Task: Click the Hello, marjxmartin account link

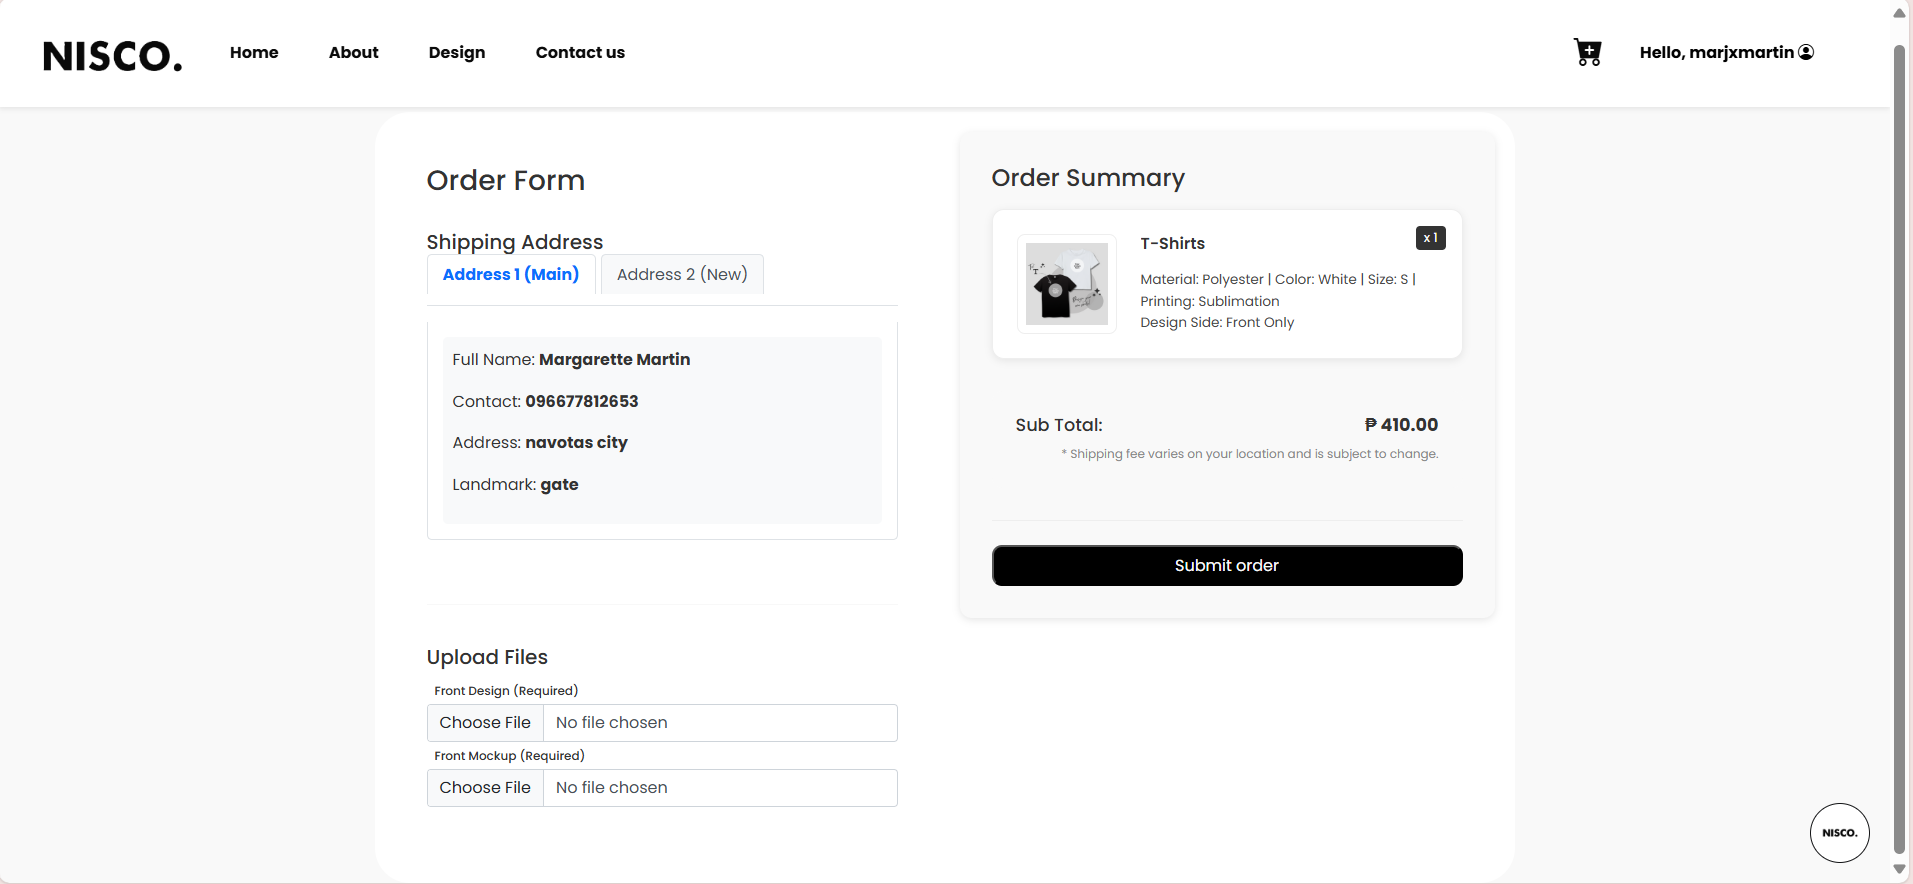Action: coord(1716,52)
